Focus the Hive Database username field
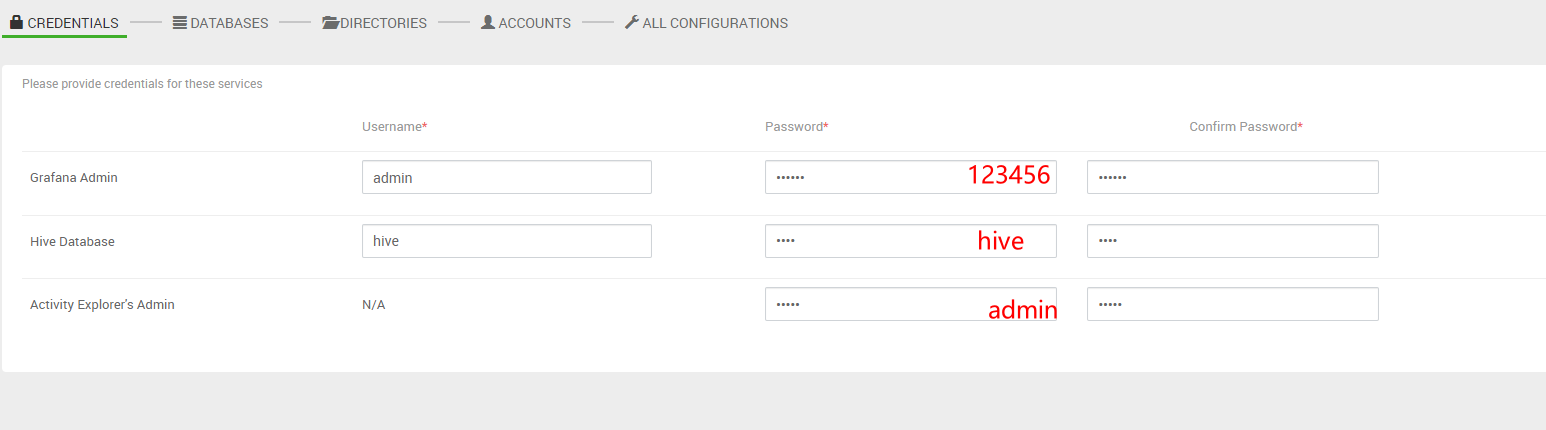This screenshot has width=1546, height=430. (x=506, y=241)
